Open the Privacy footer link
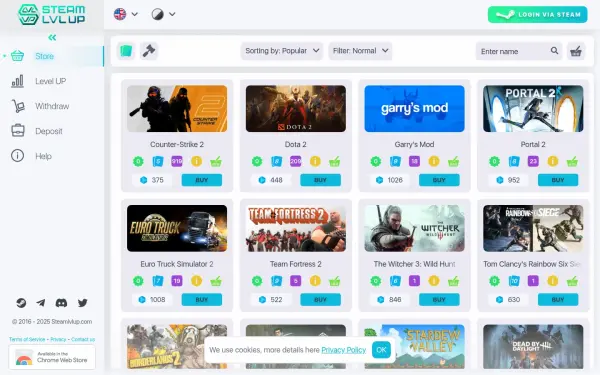 [58, 339]
